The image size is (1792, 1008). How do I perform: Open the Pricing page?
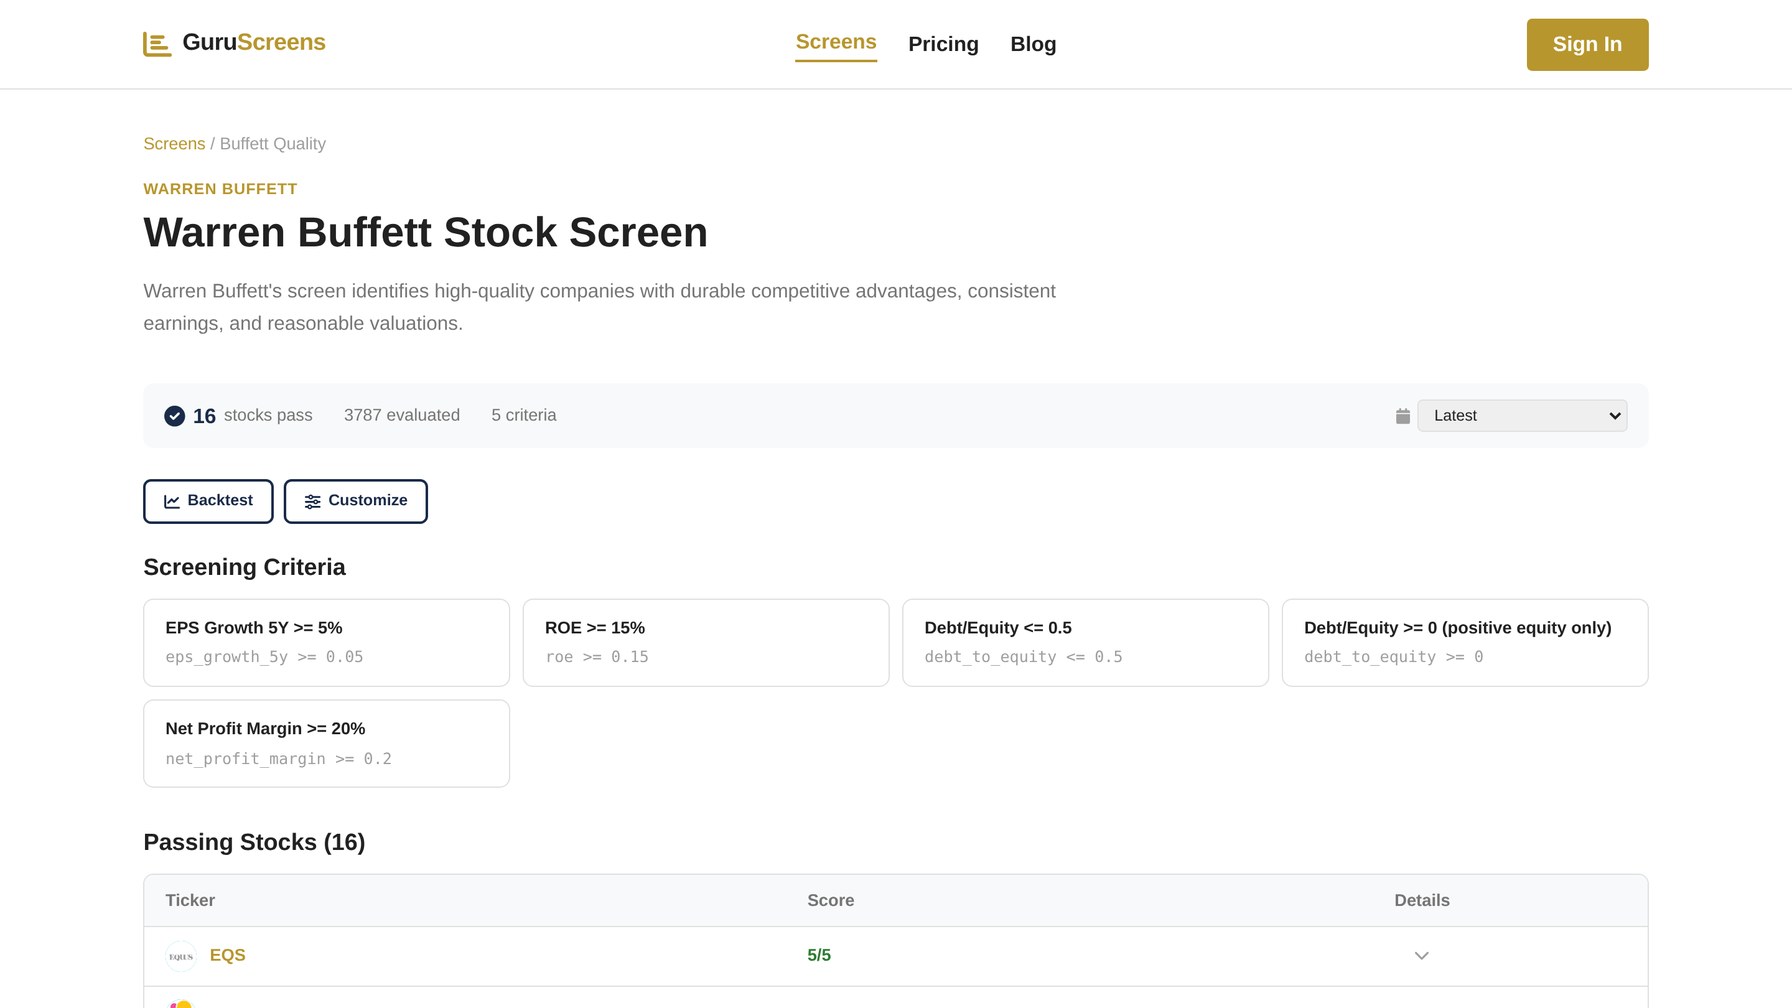(943, 44)
